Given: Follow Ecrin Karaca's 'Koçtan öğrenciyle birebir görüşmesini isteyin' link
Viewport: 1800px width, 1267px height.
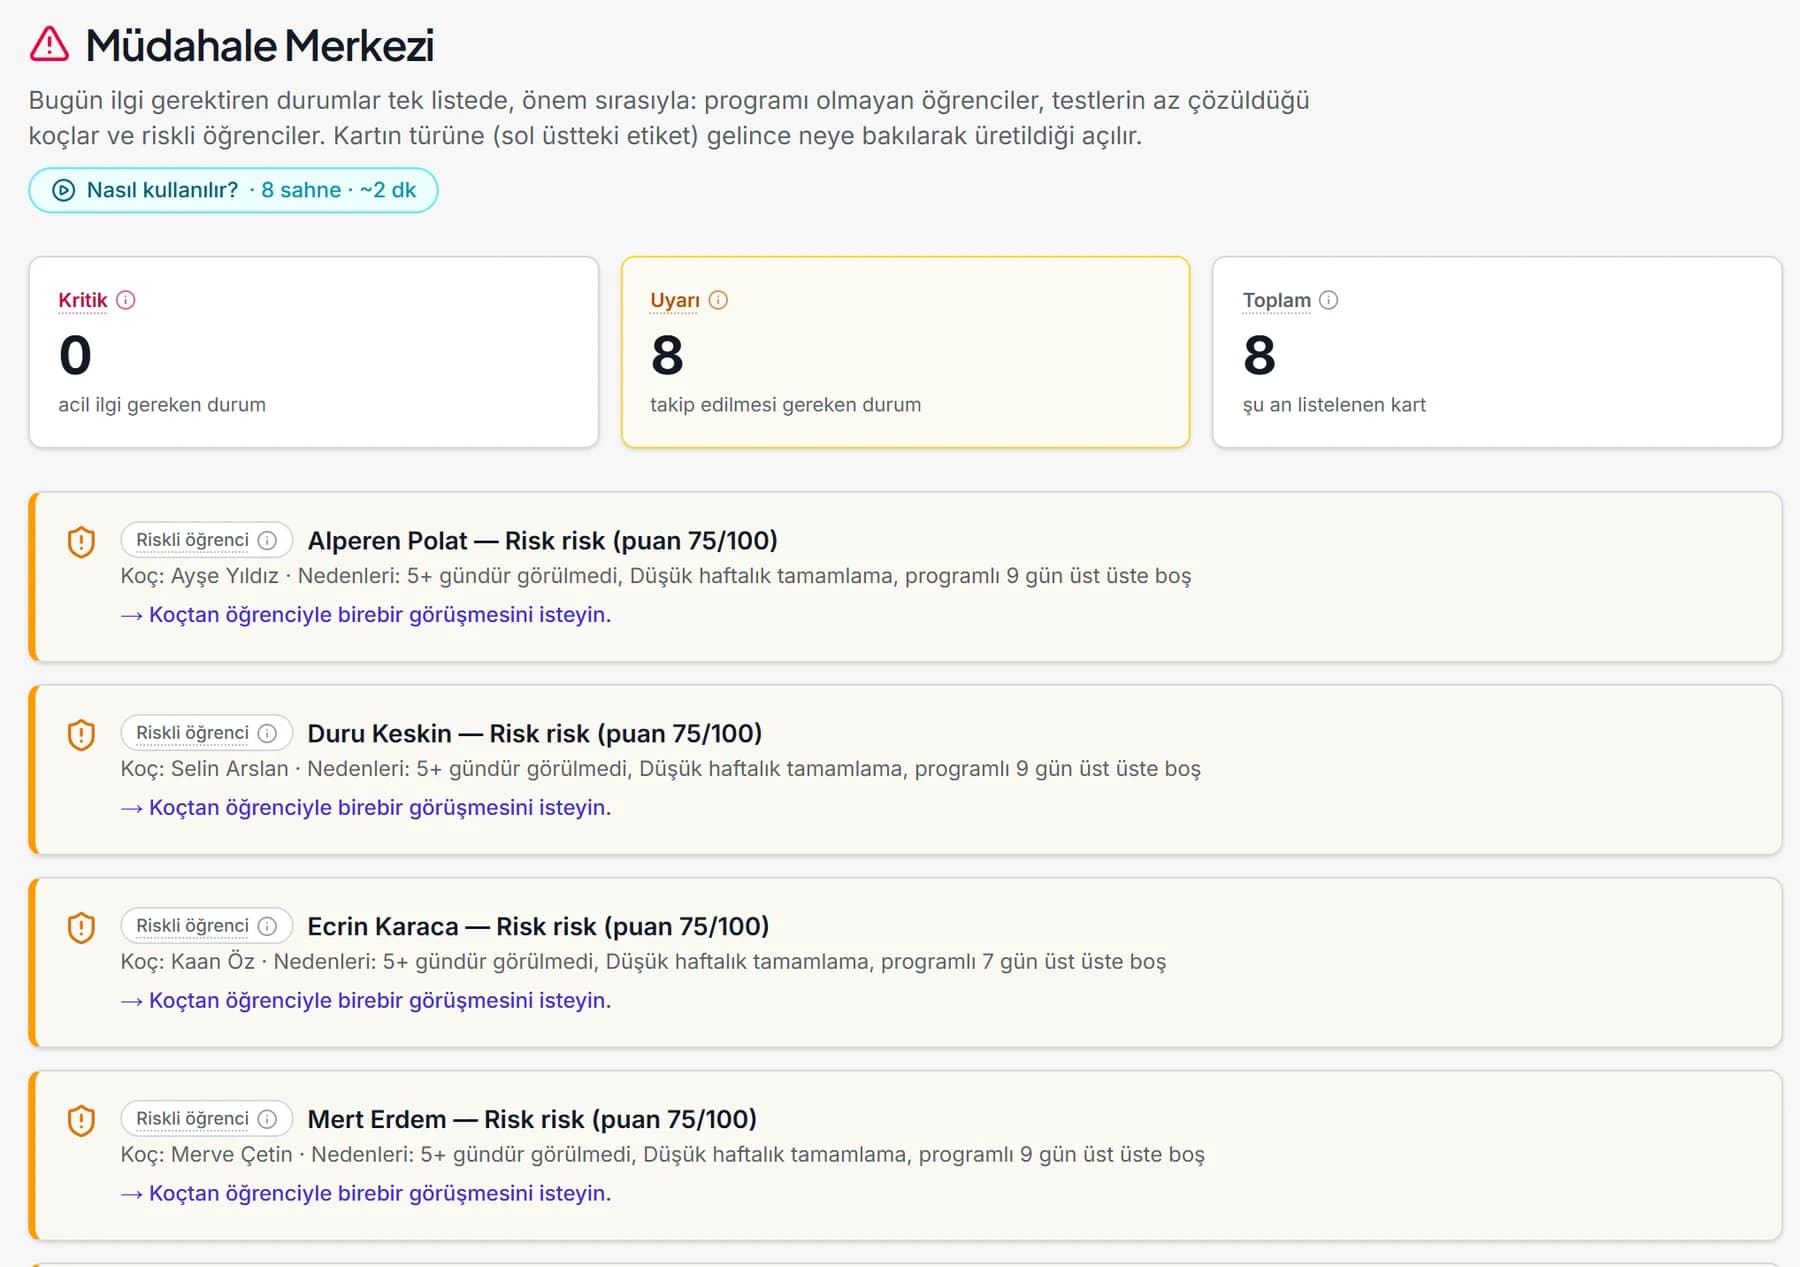Looking at the screenshot, I should tap(366, 1001).
